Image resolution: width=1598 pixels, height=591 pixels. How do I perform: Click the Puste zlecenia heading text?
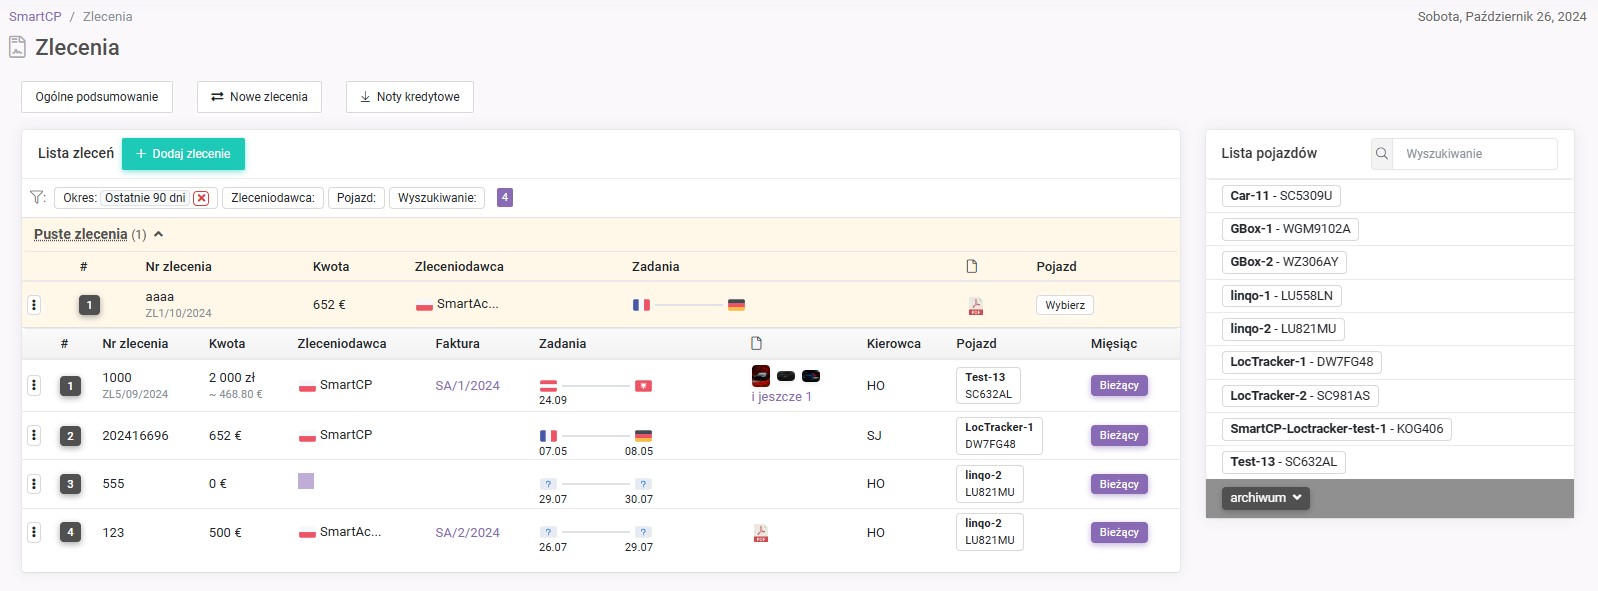pos(81,234)
